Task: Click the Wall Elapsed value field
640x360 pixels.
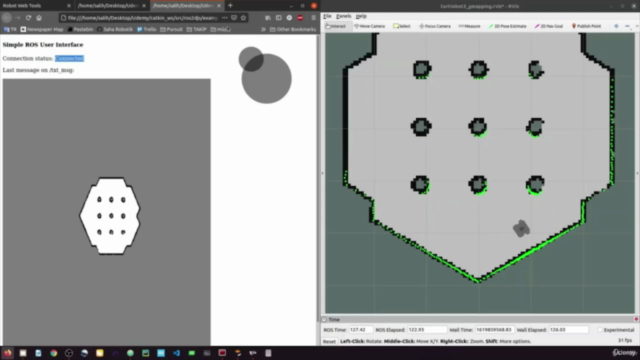Action: pyautogui.click(x=568, y=330)
